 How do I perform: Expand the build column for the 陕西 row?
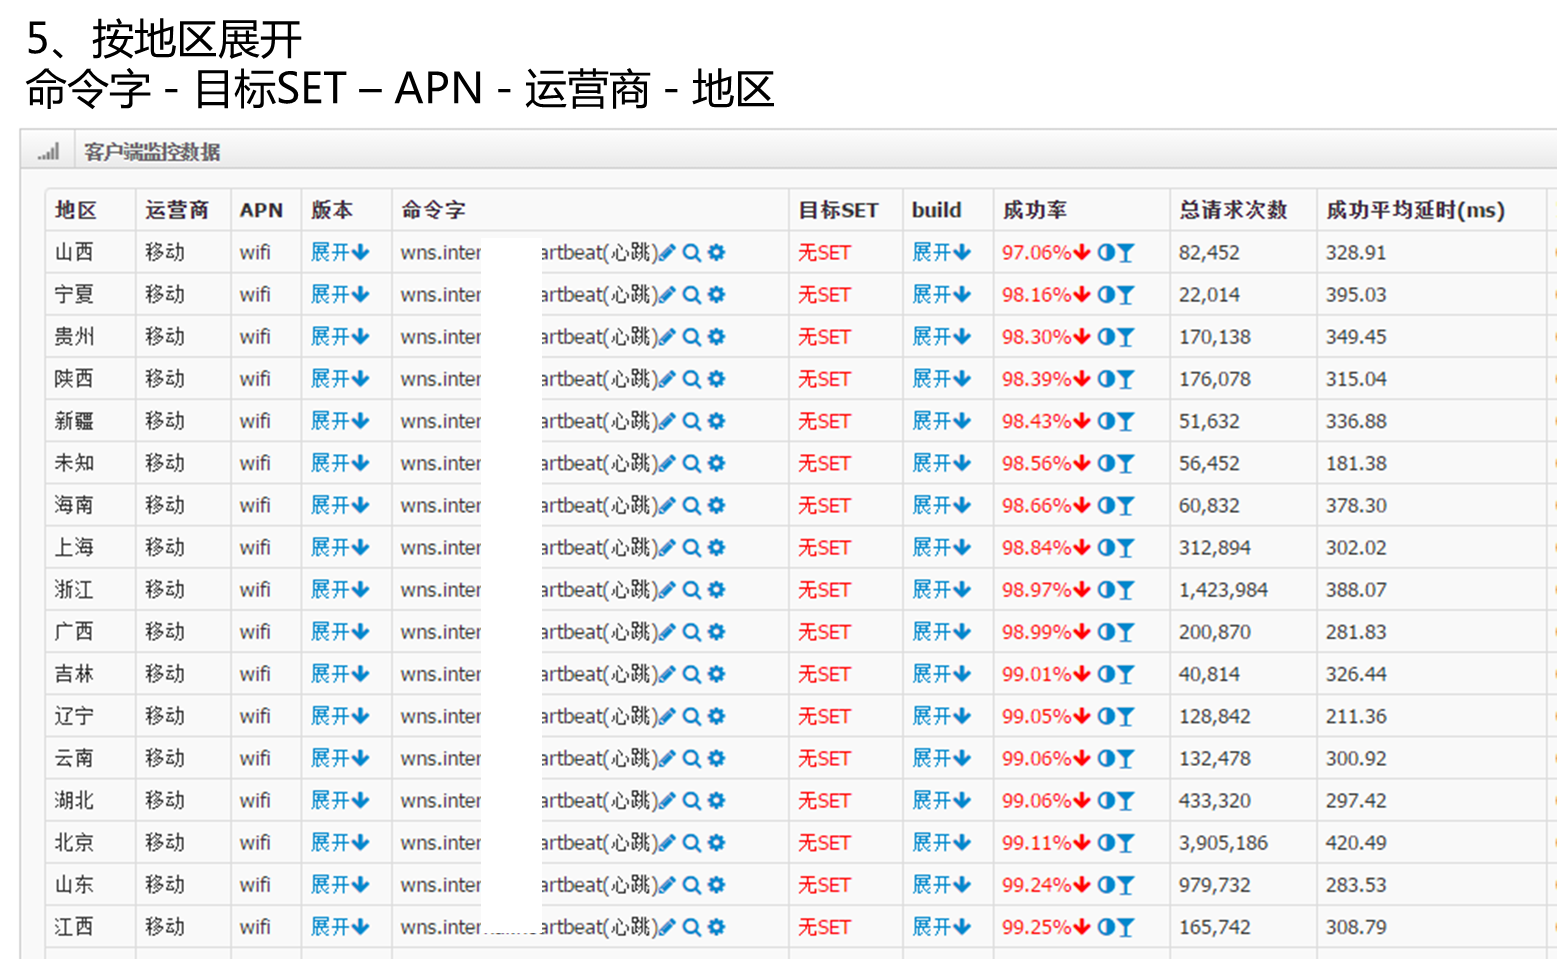pos(941,378)
